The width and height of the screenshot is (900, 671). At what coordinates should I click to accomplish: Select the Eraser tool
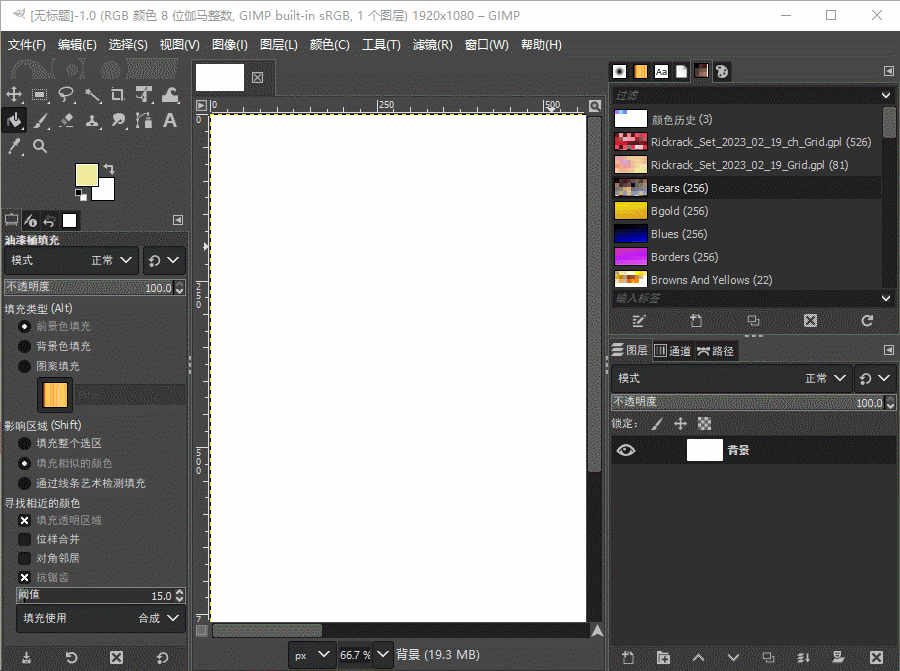tap(66, 121)
